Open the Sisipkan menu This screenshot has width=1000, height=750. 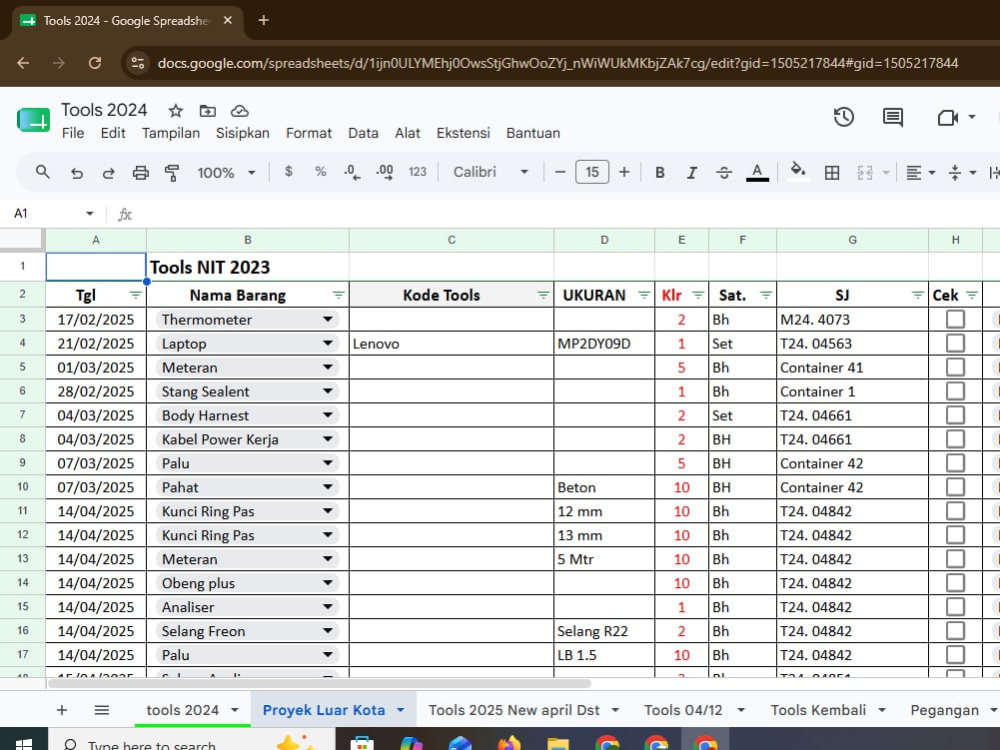242,133
